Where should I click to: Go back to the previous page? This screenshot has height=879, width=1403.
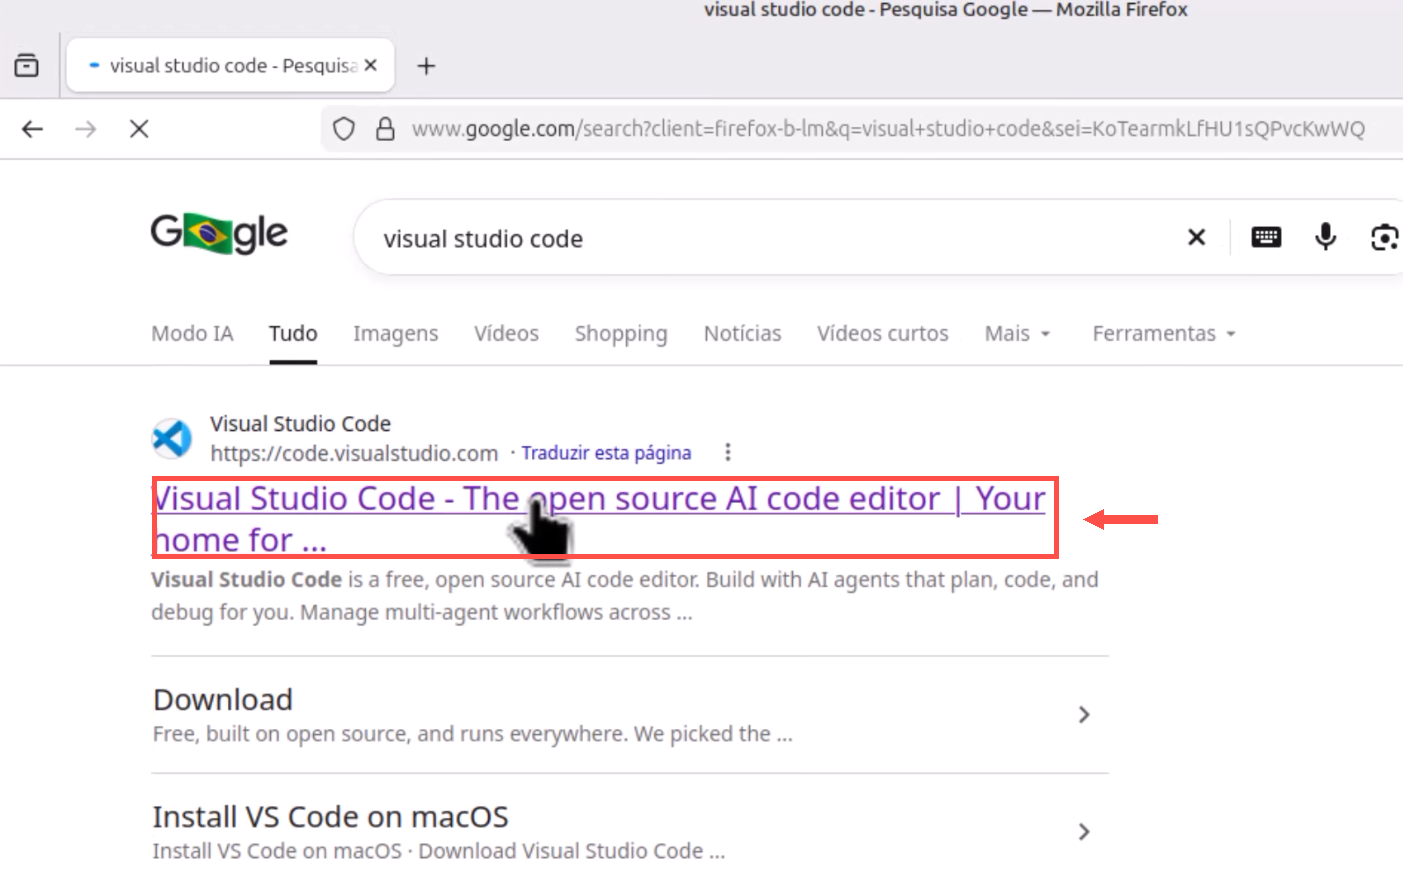pyautogui.click(x=33, y=129)
